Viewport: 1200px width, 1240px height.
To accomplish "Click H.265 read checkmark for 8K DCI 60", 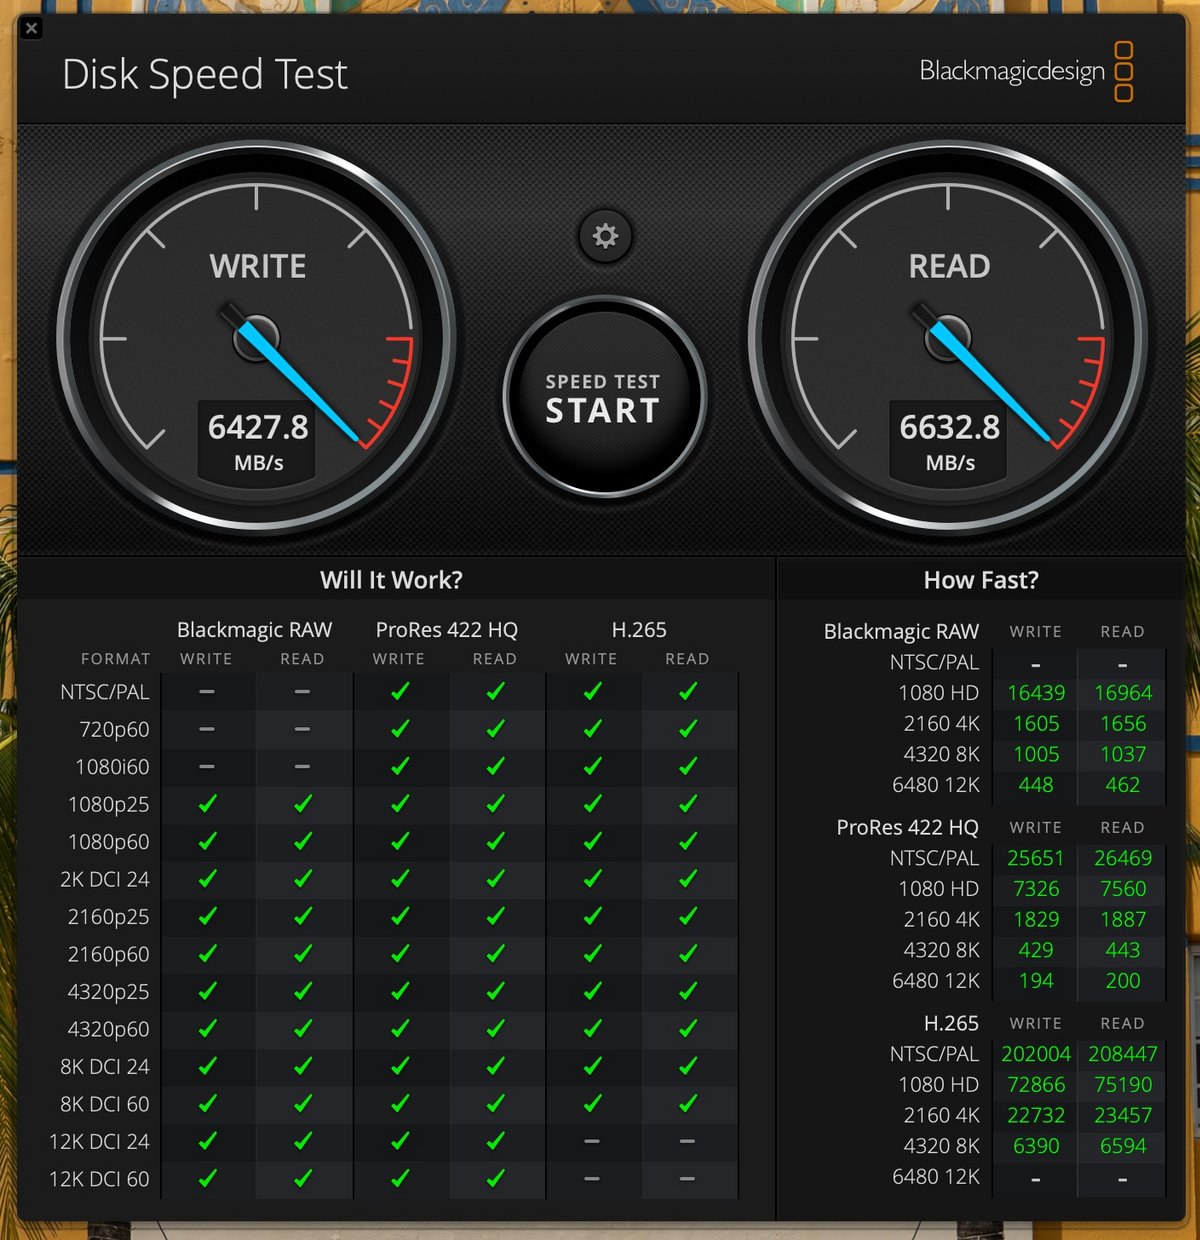I will coord(687,1104).
